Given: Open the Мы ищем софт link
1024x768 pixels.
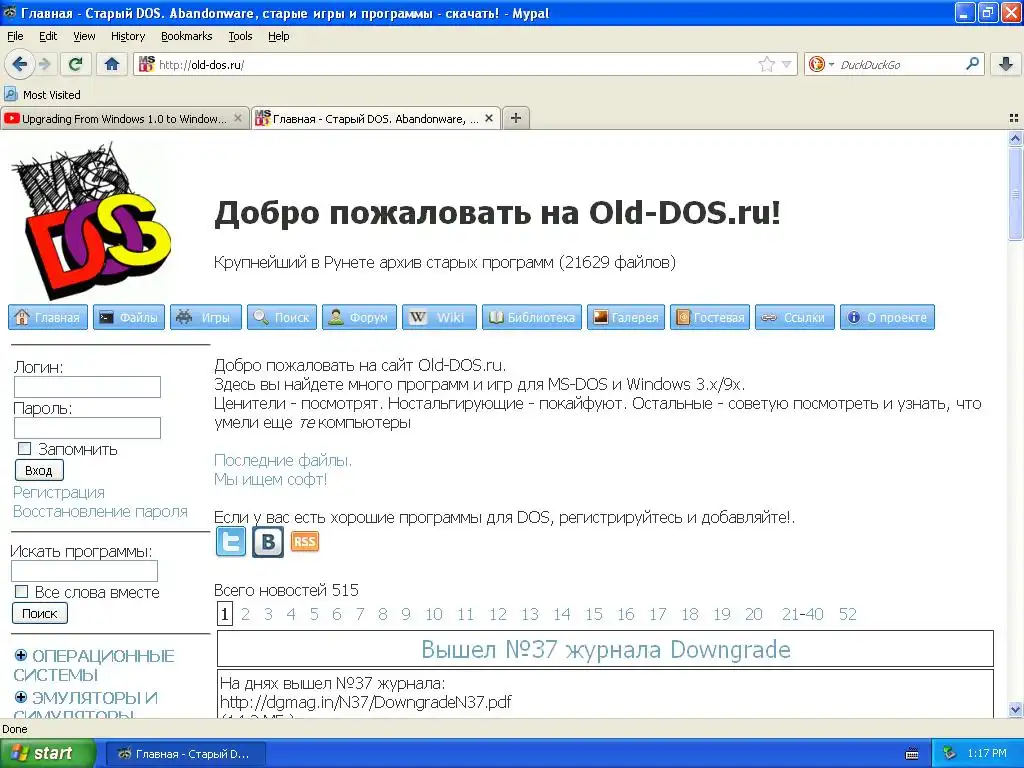Looking at the screenshot, I should point(270,479).
